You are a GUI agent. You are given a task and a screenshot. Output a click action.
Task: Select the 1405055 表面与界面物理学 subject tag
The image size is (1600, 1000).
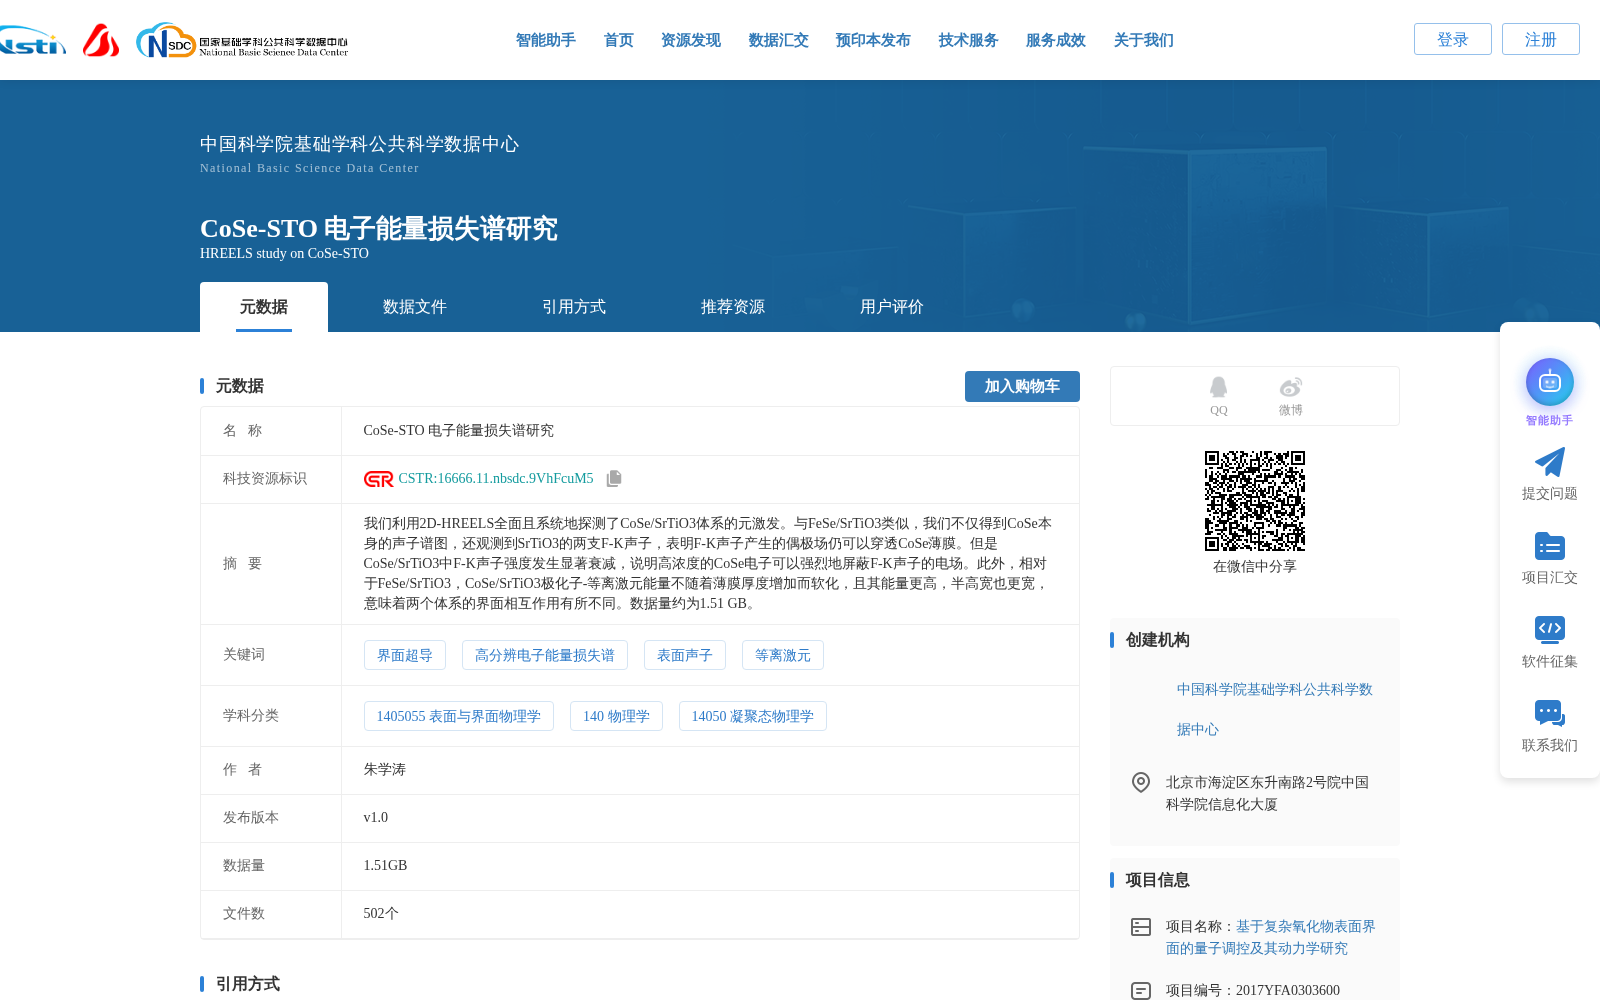point(459,716)
